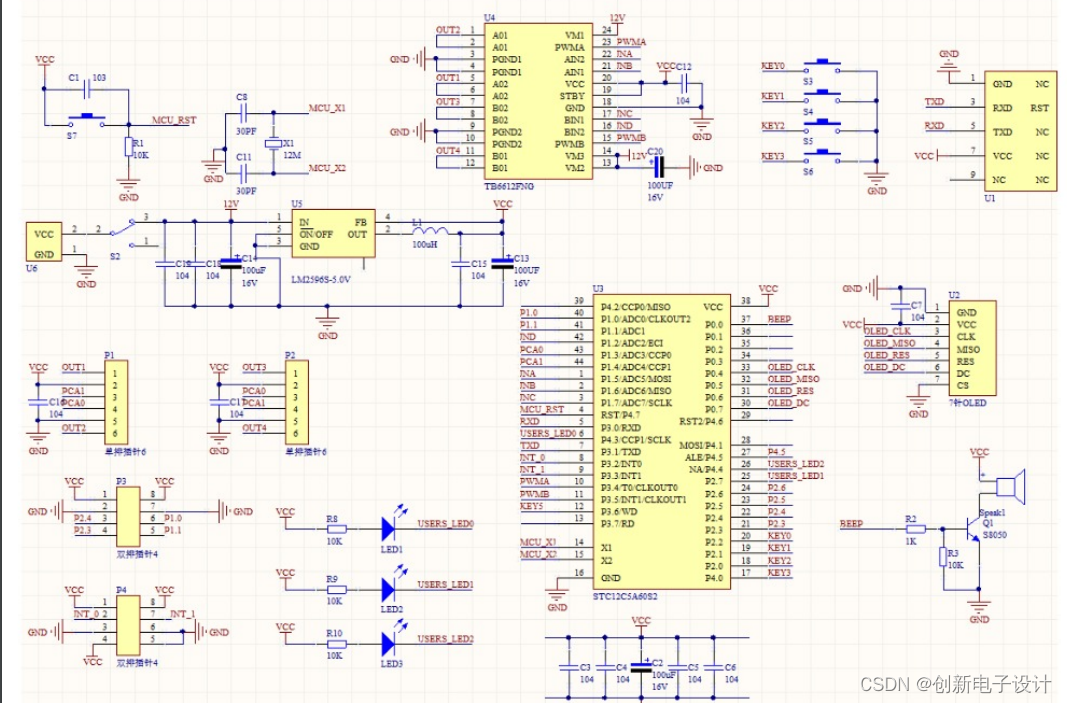Viewport: 1067px width, 703px height.
Task: Select the LED2 diode symbol
Action: pos(391,588)
